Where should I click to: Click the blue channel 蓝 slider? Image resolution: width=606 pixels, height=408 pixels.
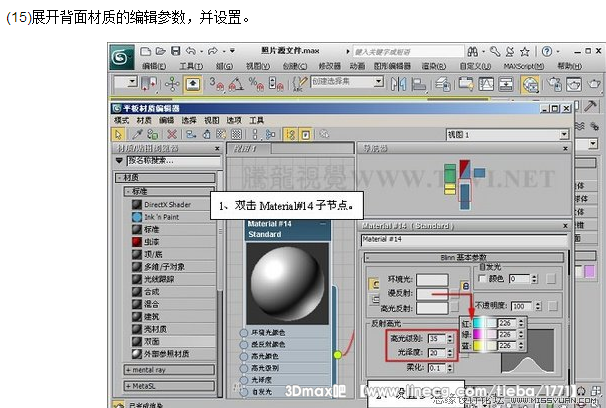(485, 346)
